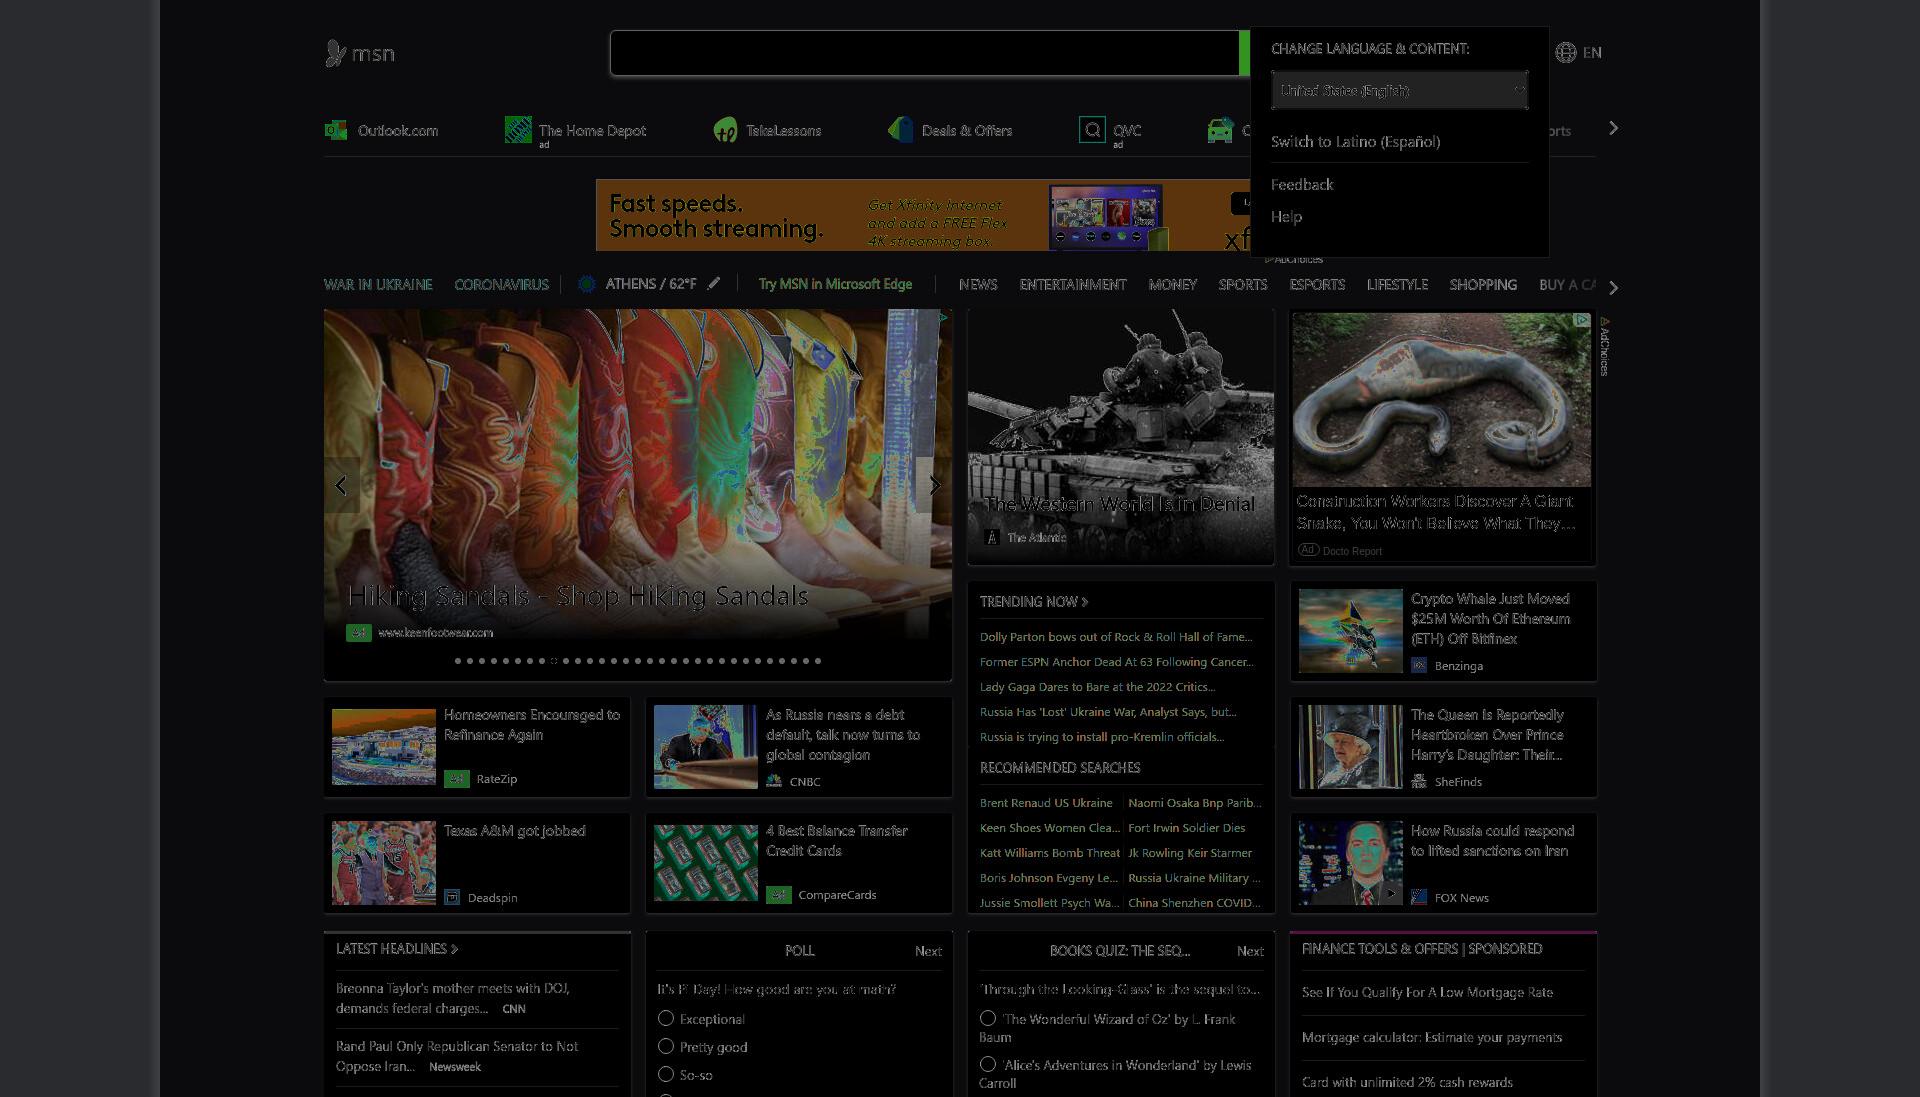Click the Benzinga source icon
1920x1097 pixels.
pos(1419,665)
